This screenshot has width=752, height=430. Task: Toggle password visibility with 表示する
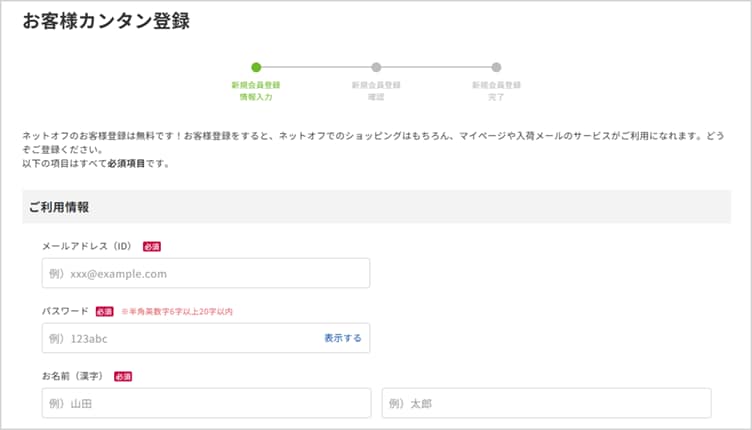343,338
